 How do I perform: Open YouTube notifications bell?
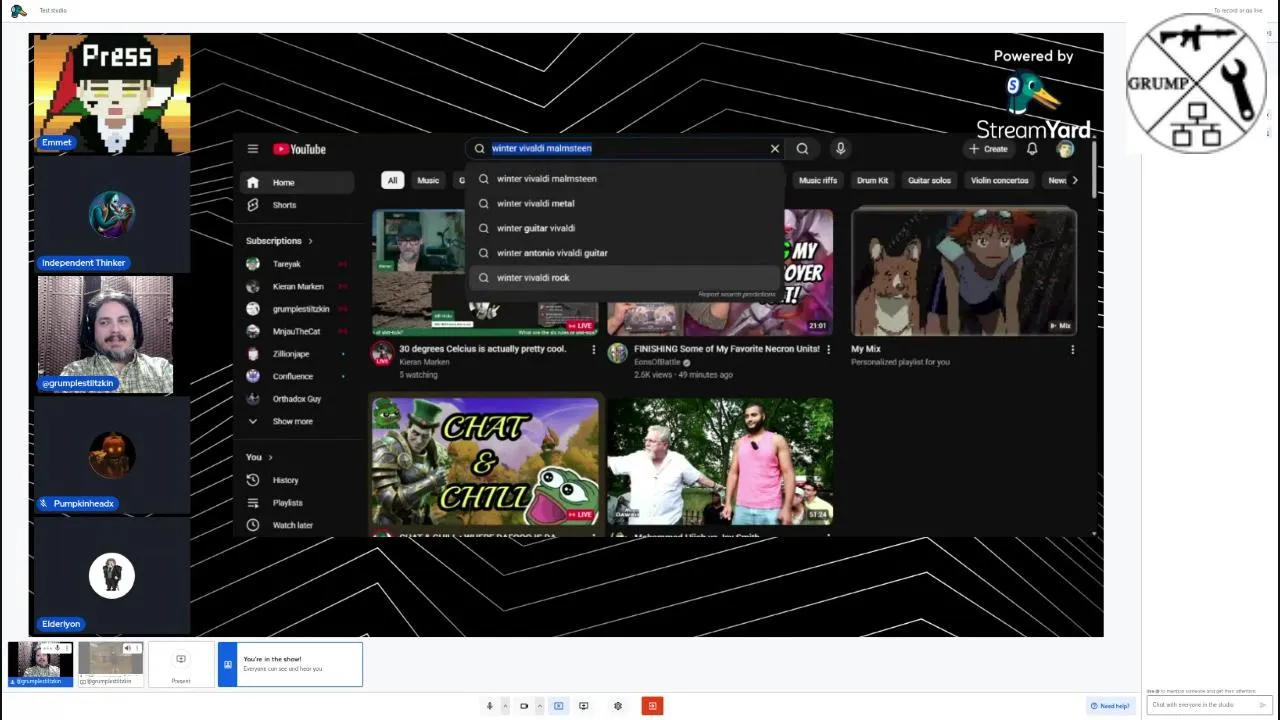point(1032,149)
